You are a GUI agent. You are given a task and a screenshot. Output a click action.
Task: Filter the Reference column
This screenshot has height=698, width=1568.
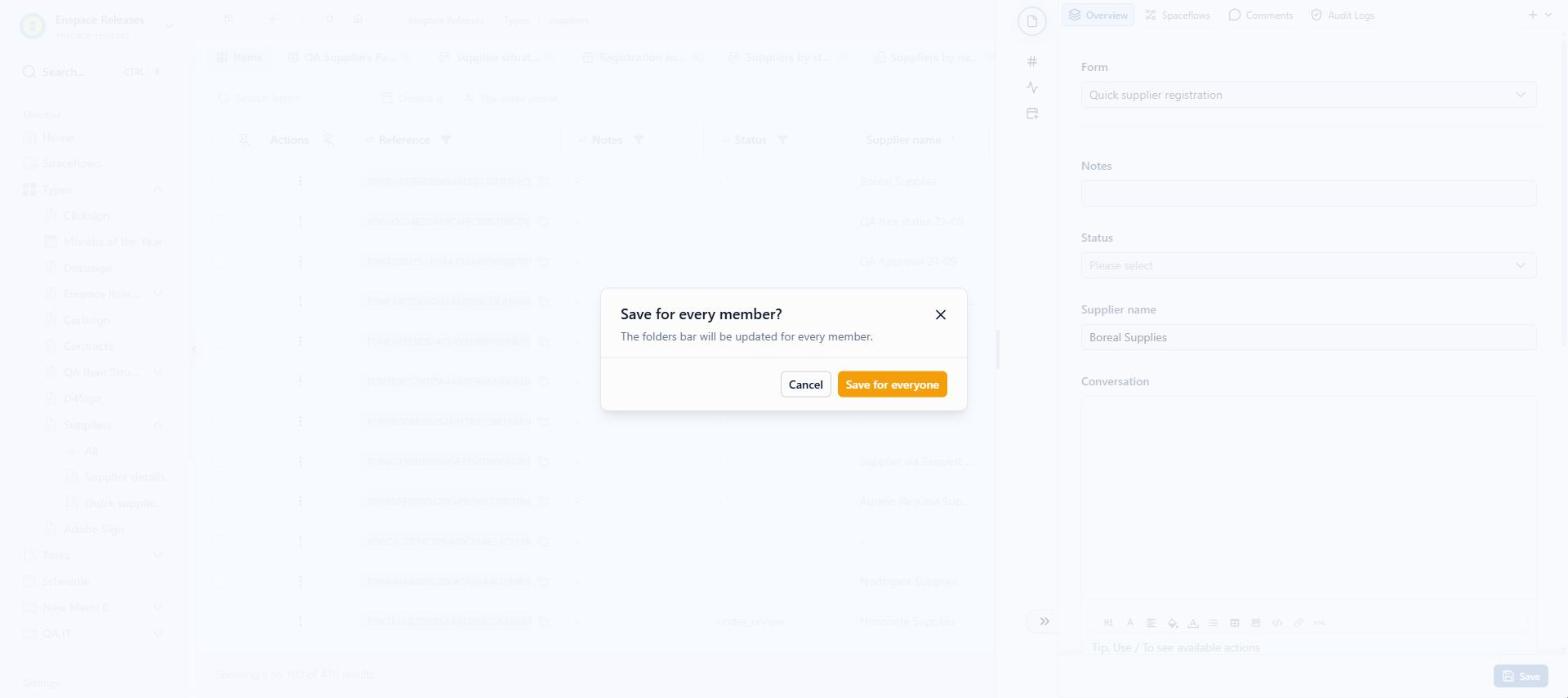446,140
